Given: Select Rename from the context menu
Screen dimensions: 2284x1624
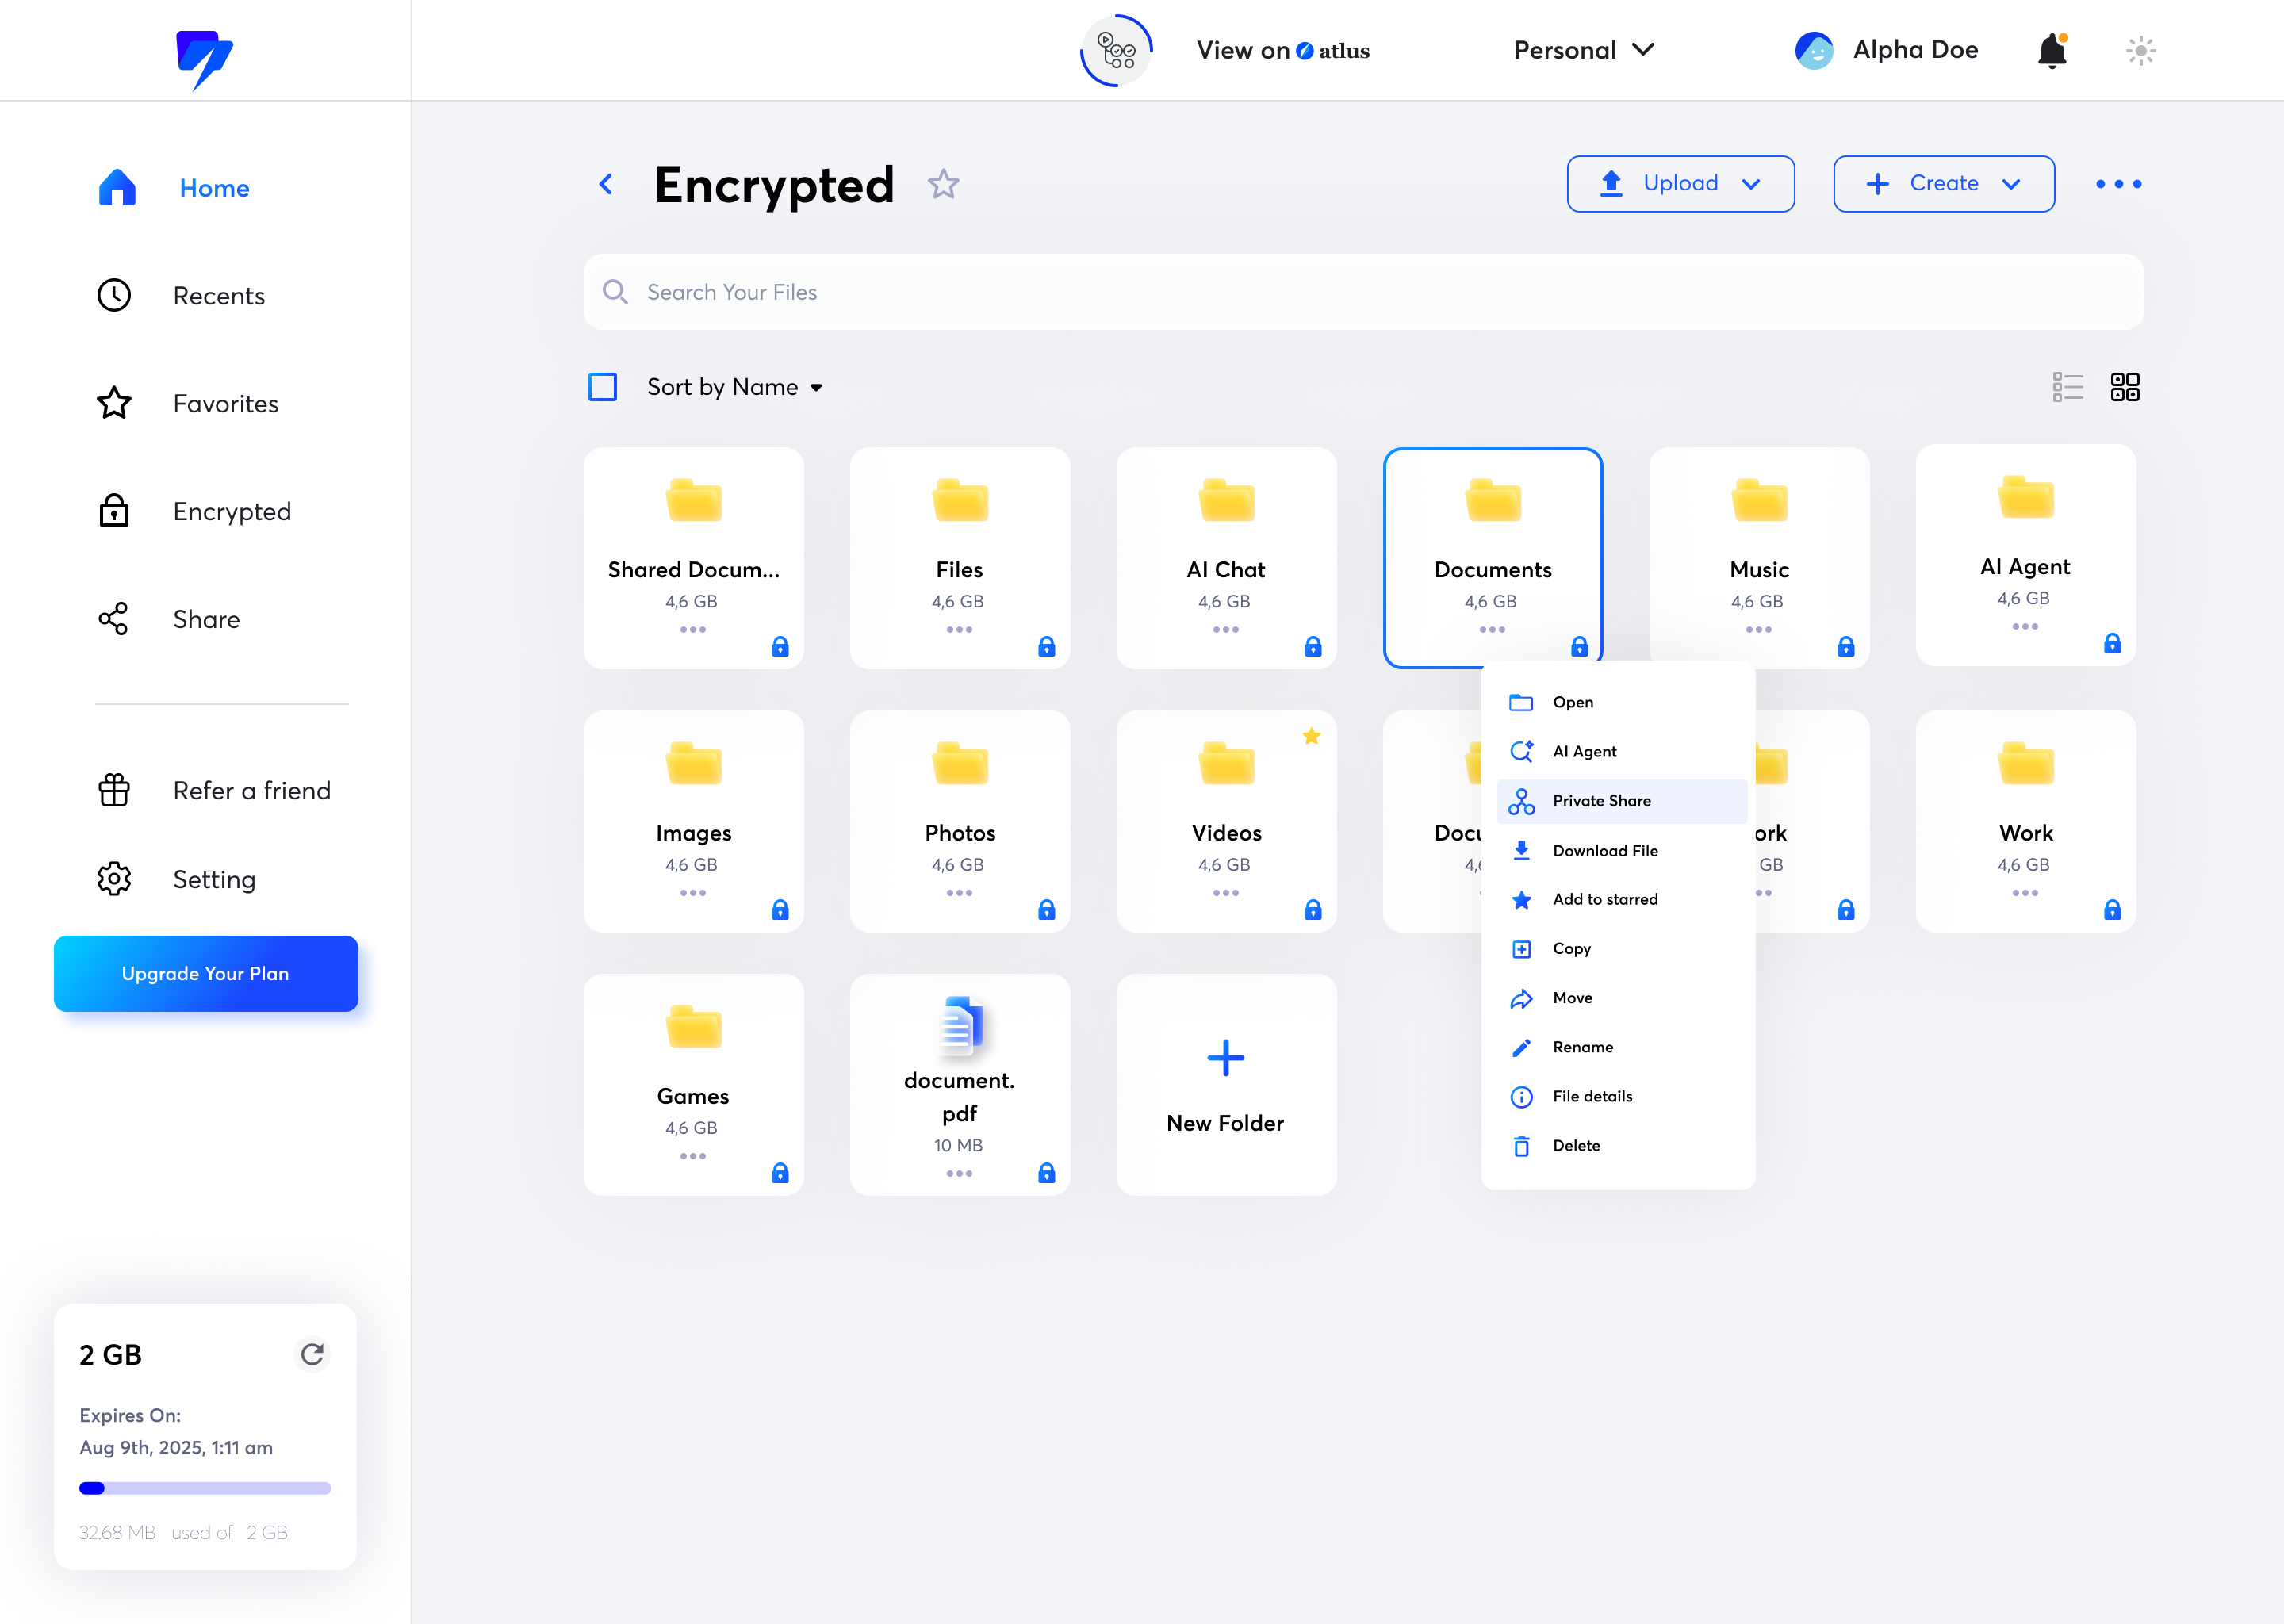Looking at the screenshot, I should 1583,1048.
